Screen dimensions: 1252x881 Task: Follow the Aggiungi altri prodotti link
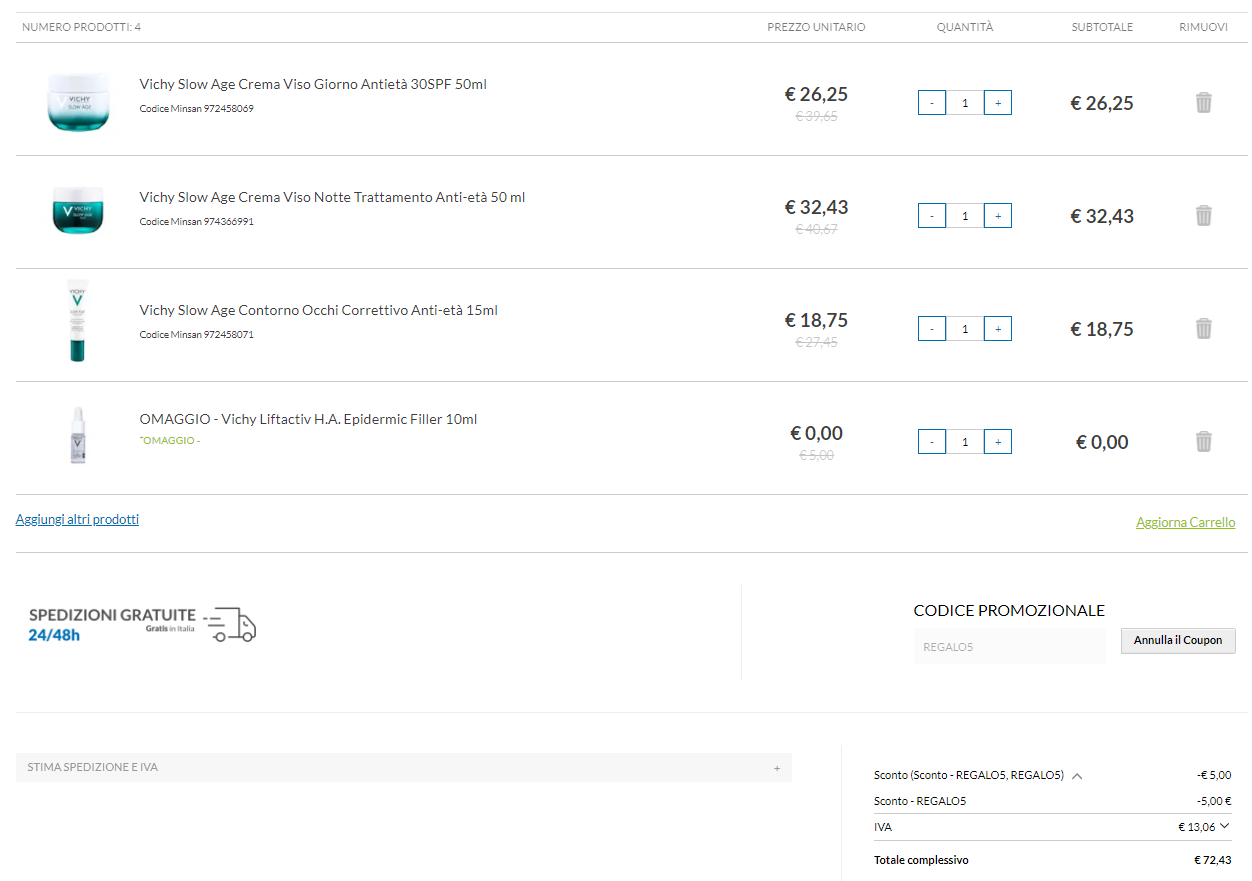(x=77, y=520)
